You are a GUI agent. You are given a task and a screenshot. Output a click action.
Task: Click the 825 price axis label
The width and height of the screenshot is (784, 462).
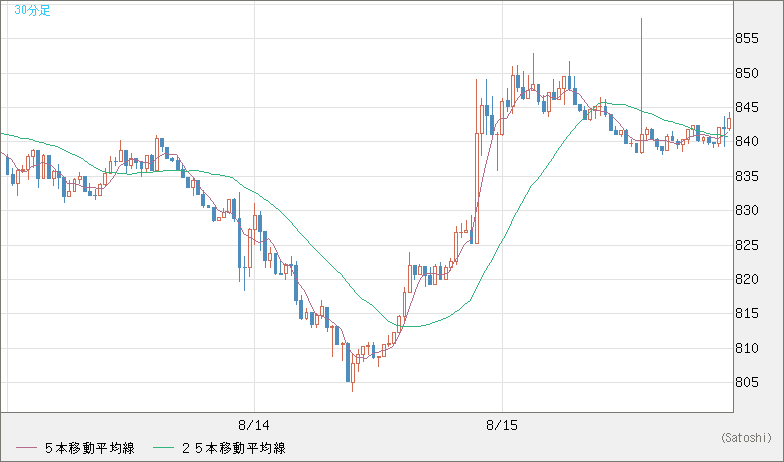[746, 246]
